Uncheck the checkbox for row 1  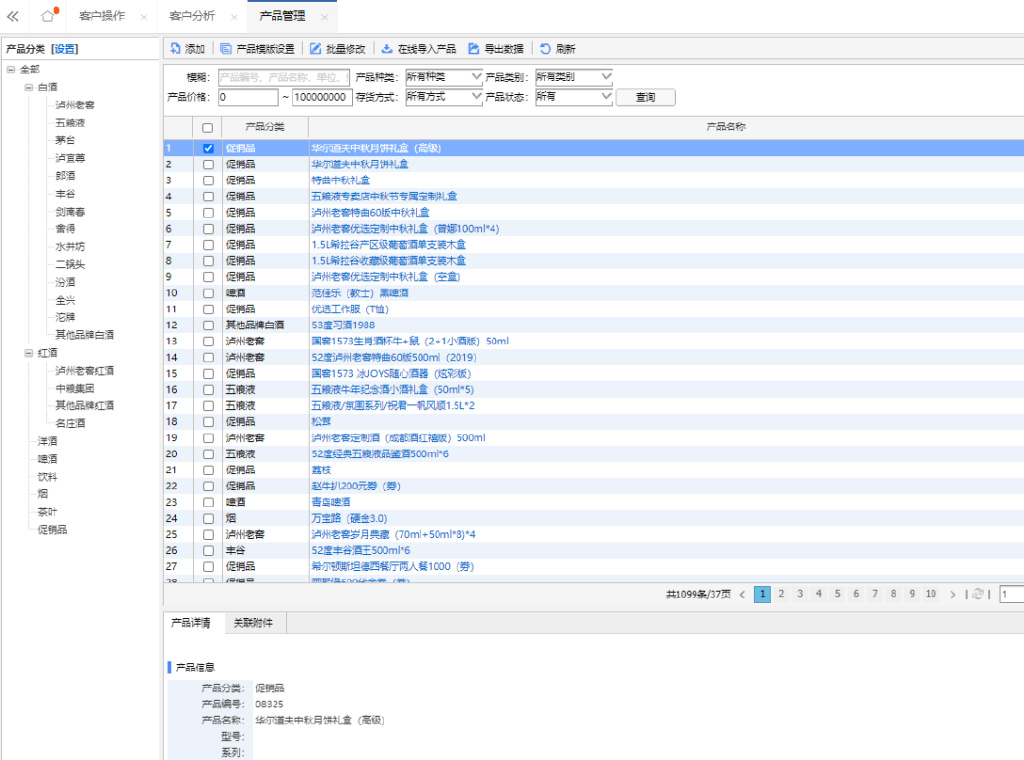tap(208, 148)
